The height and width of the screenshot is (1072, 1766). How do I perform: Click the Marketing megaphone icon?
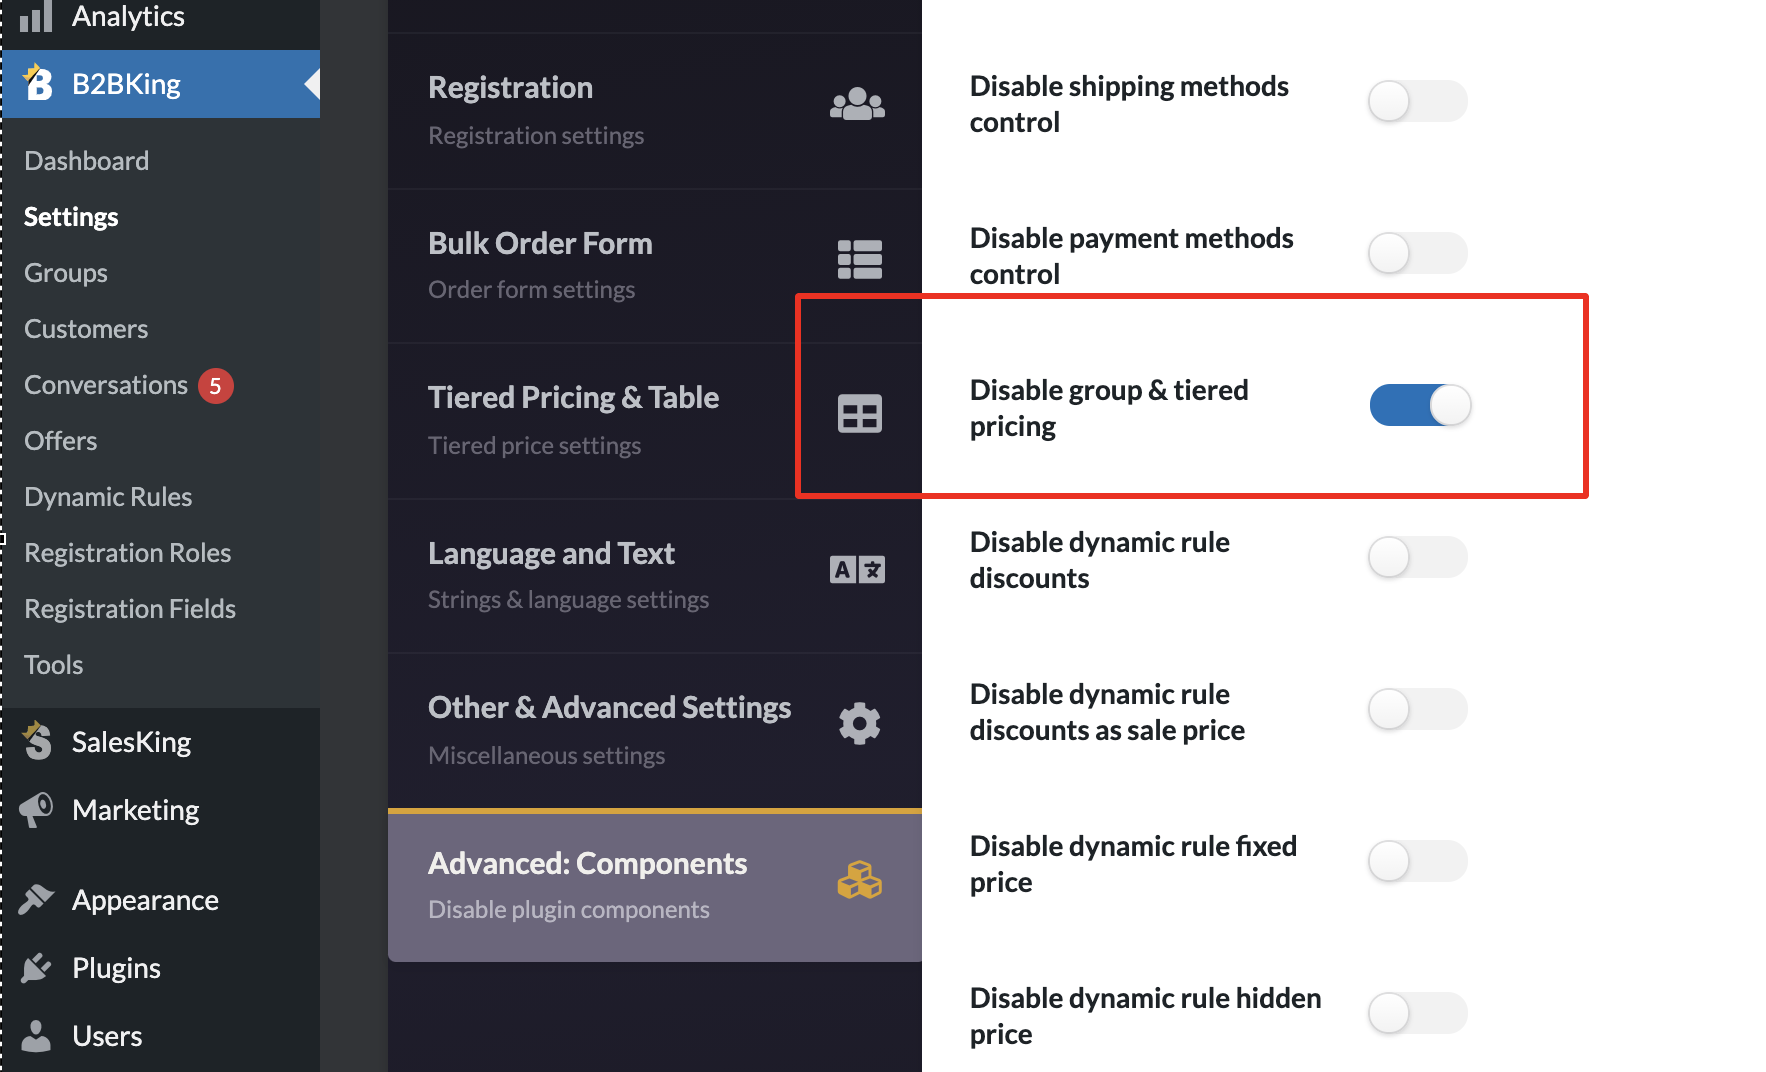36,809
